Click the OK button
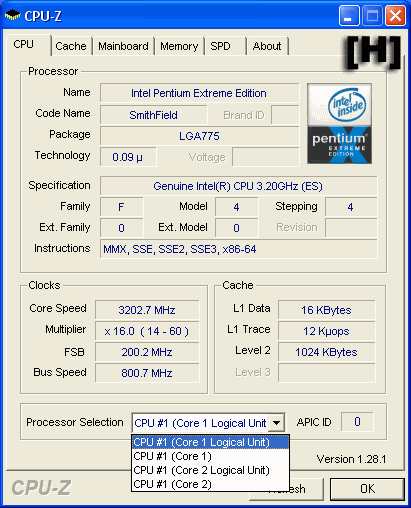 [367, 489]
